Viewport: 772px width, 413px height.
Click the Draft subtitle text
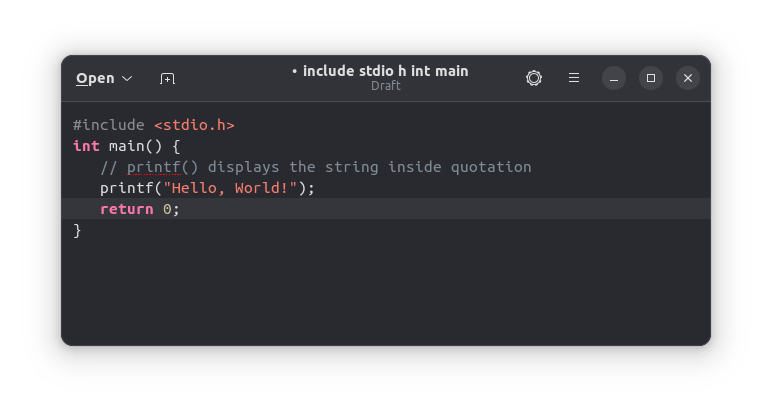[385, 86]
